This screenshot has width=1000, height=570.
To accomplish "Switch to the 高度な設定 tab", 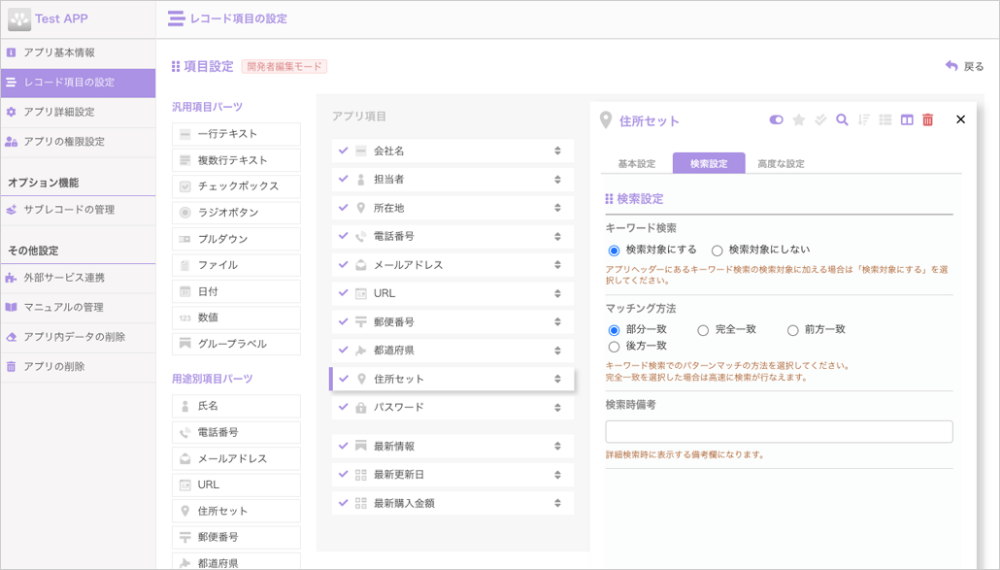I will pos(781,164).
